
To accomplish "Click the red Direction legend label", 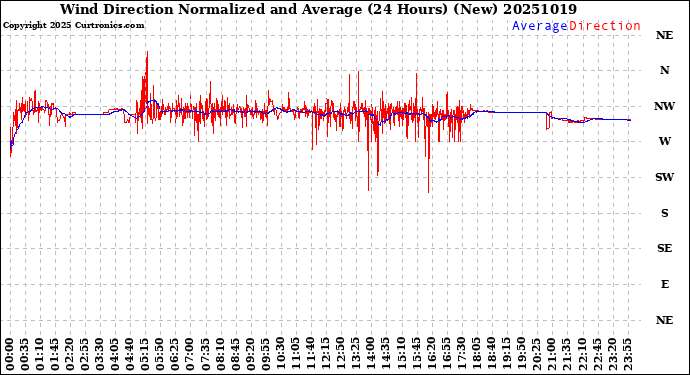I will coord(605,26).
